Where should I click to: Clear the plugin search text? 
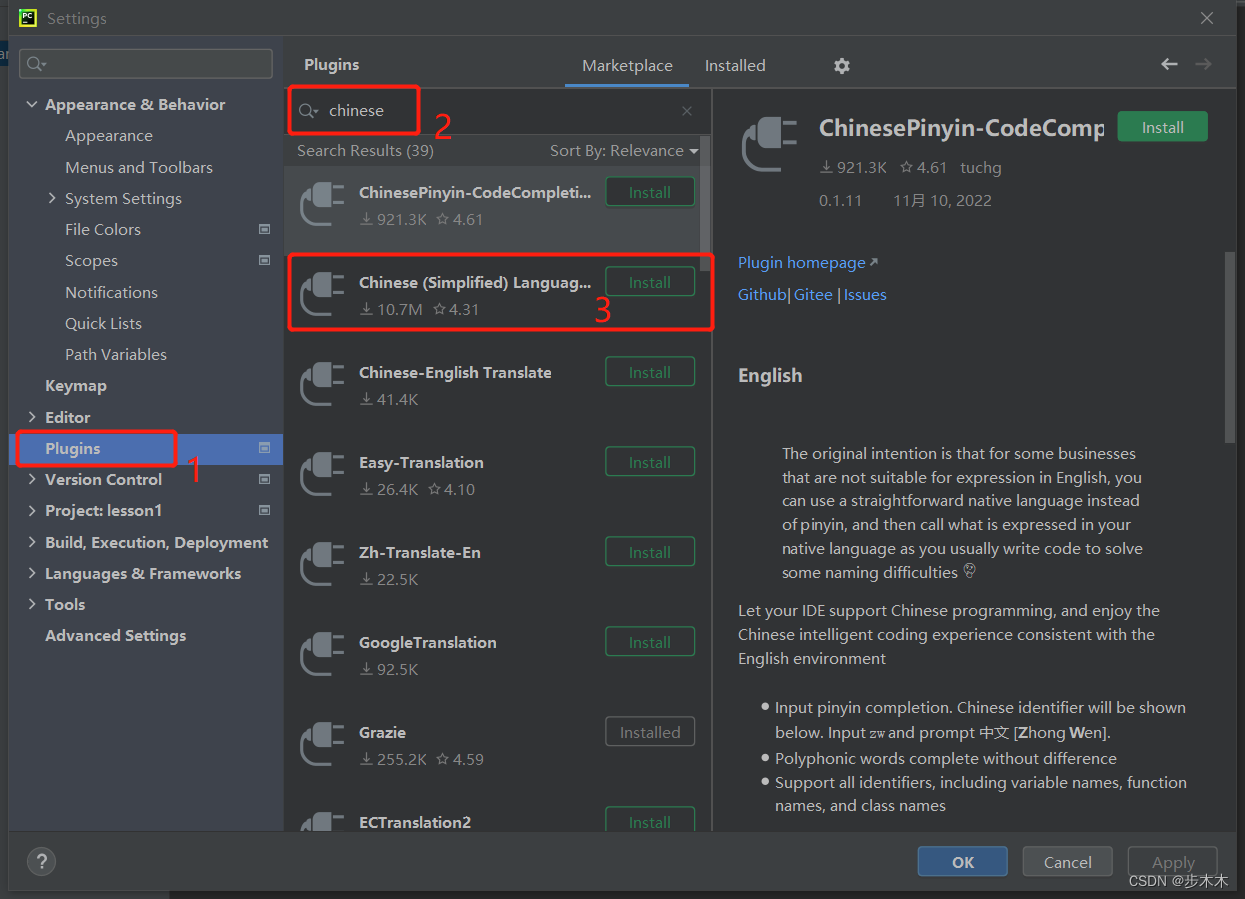[x=687, y=111]
